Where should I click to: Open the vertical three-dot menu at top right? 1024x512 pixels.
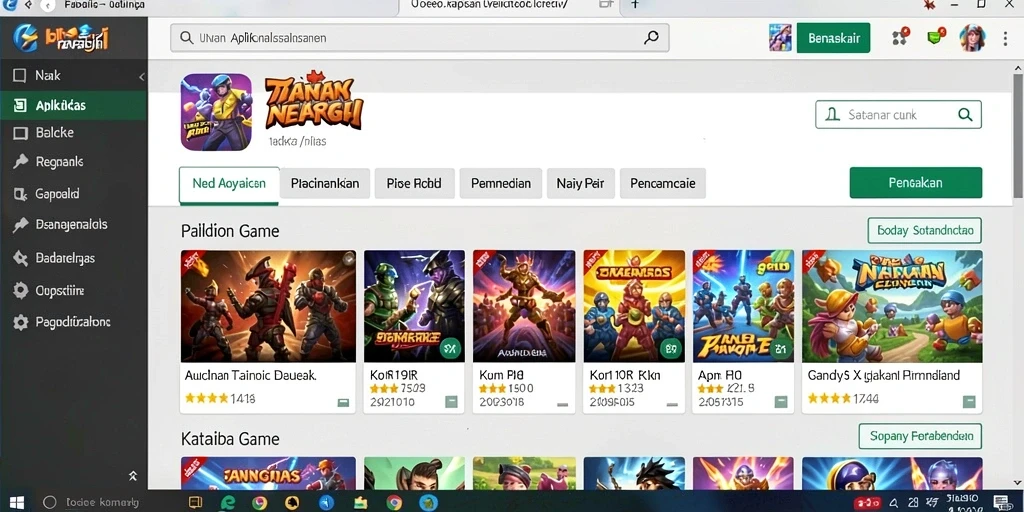(x=1005, y=39)
